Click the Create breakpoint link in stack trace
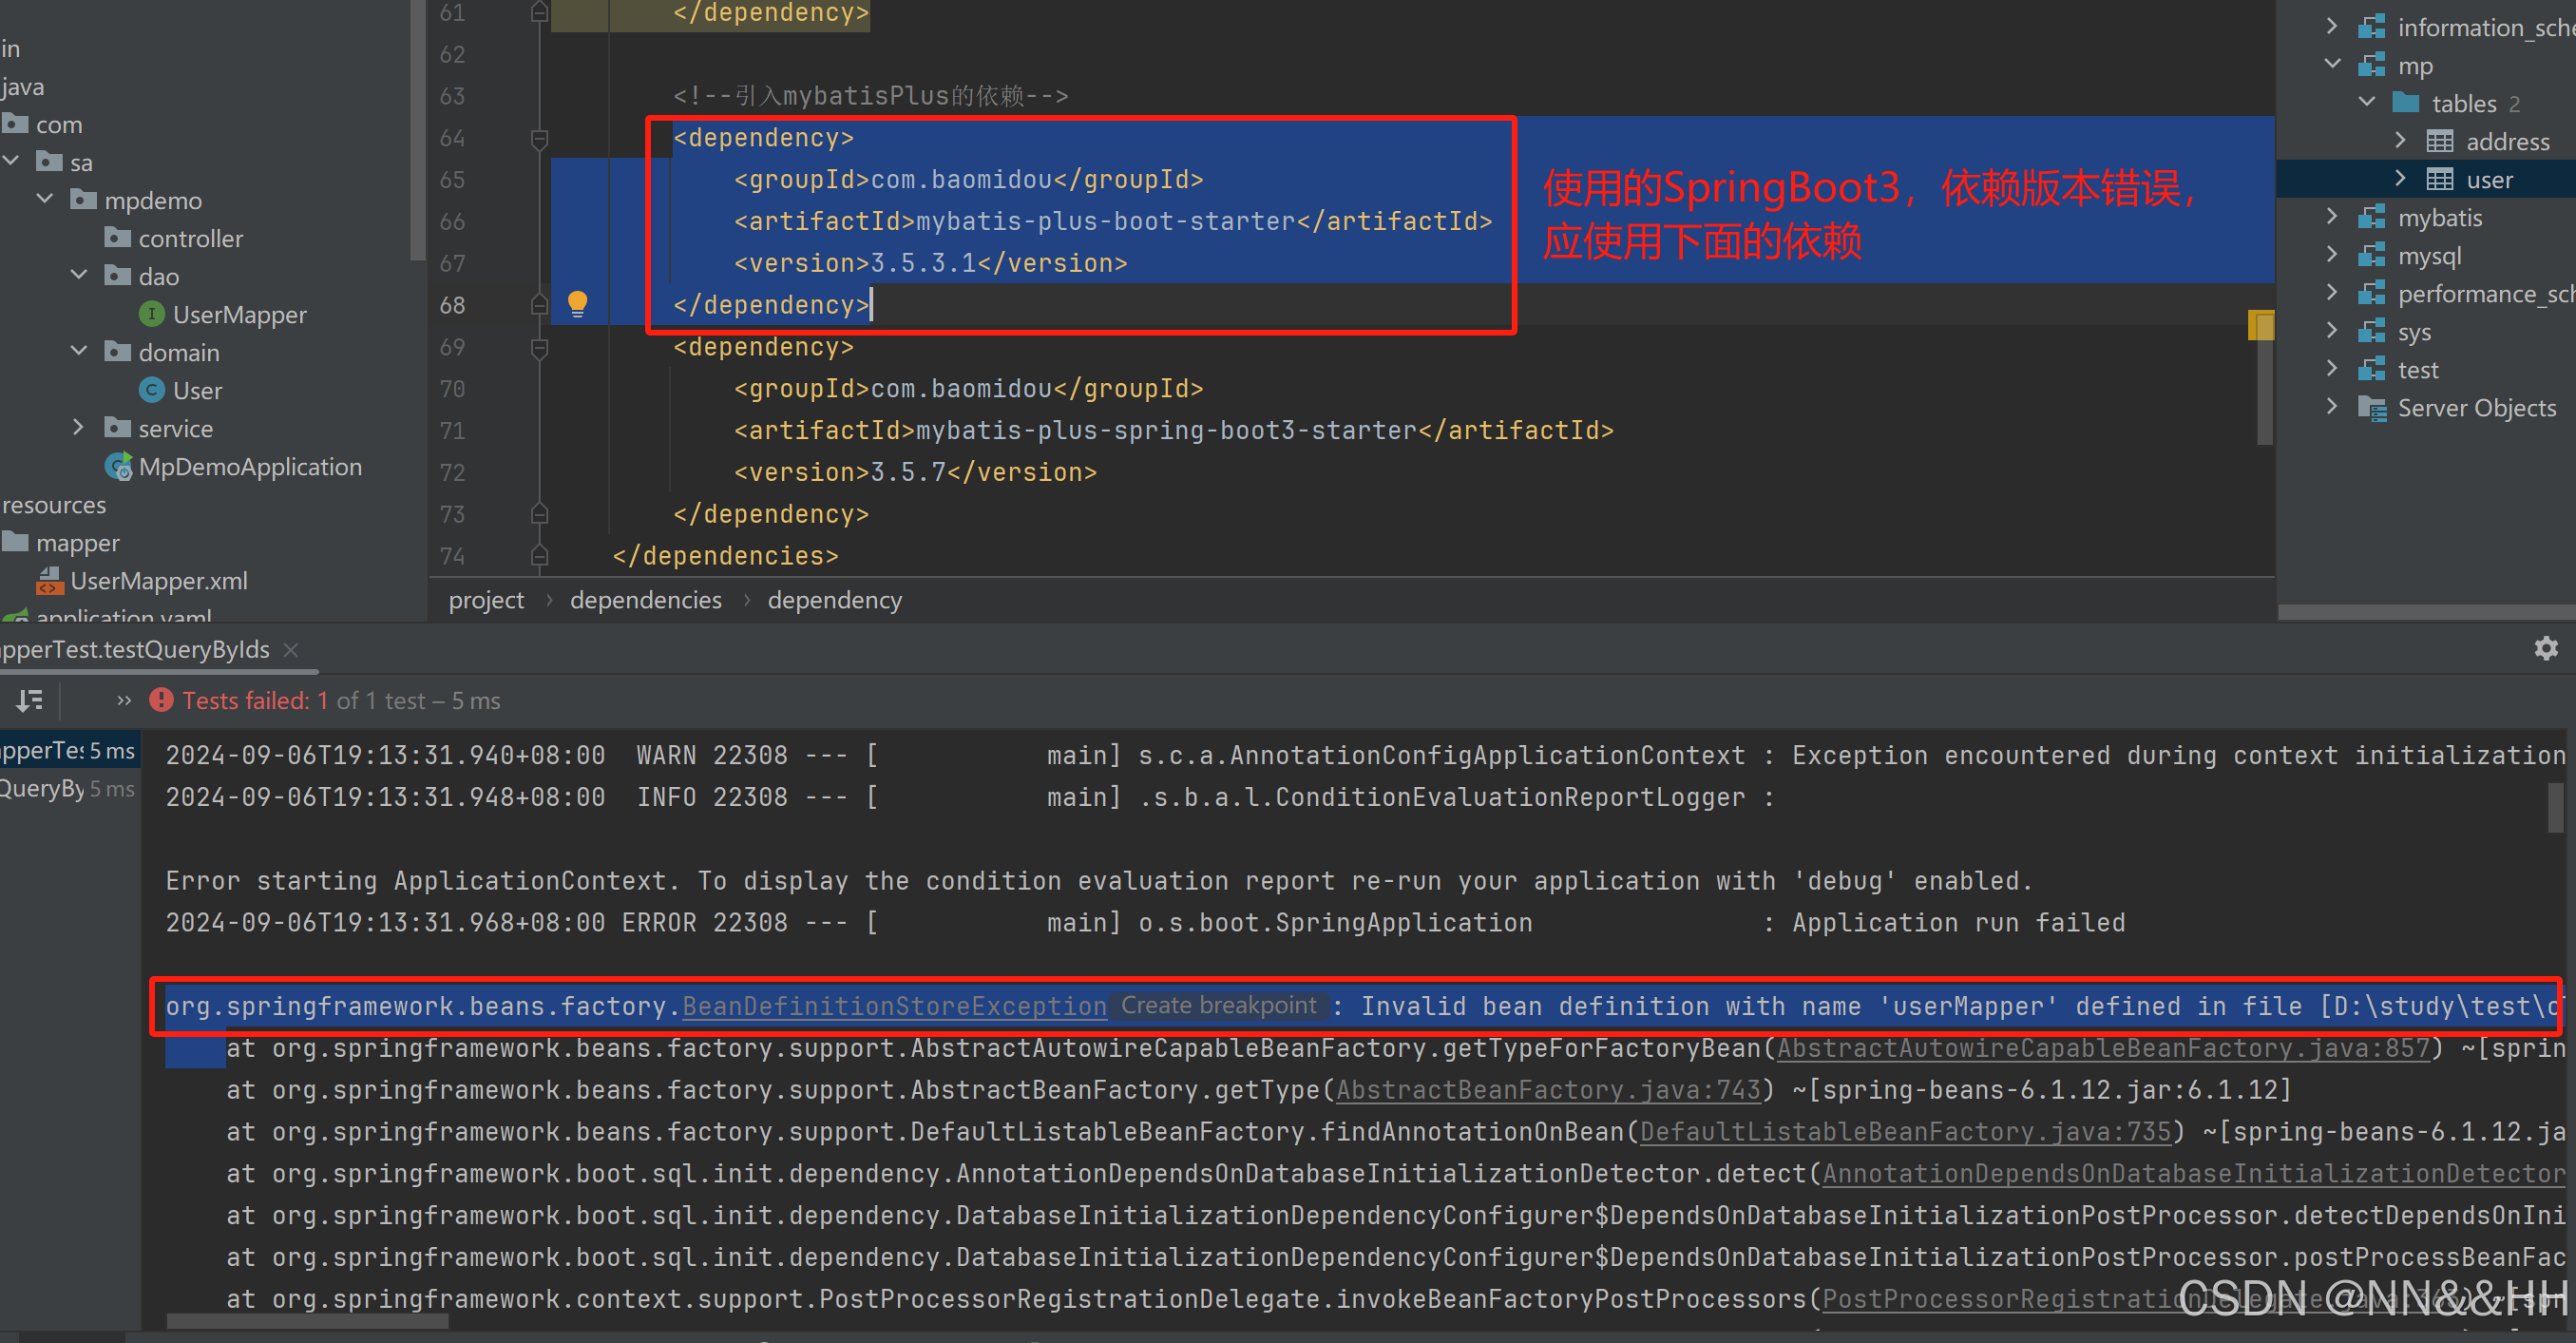 [x=1218, y=1006]
